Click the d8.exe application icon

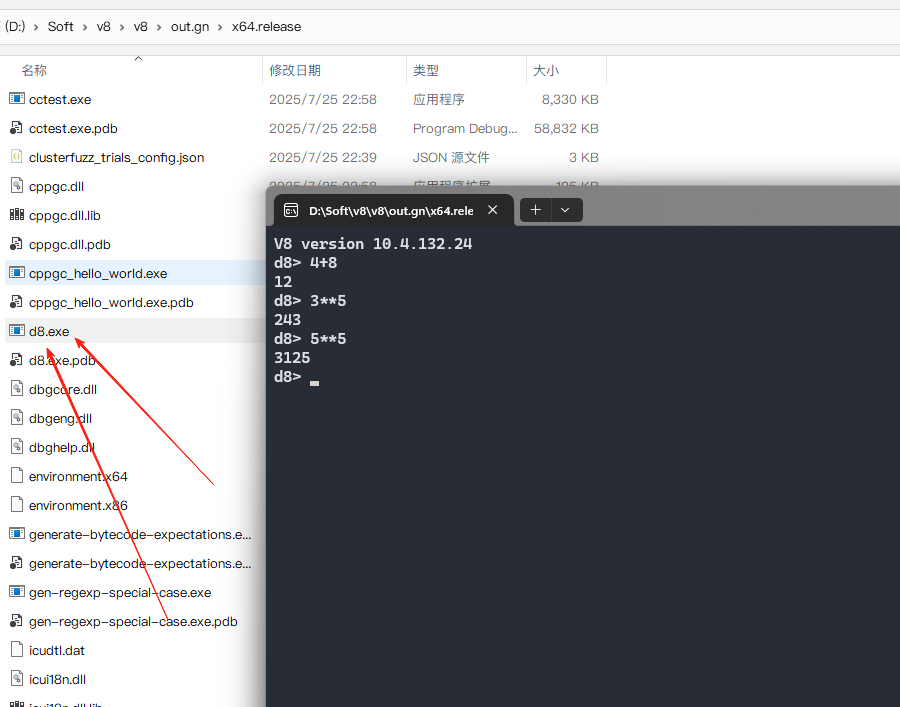(16, 331)
